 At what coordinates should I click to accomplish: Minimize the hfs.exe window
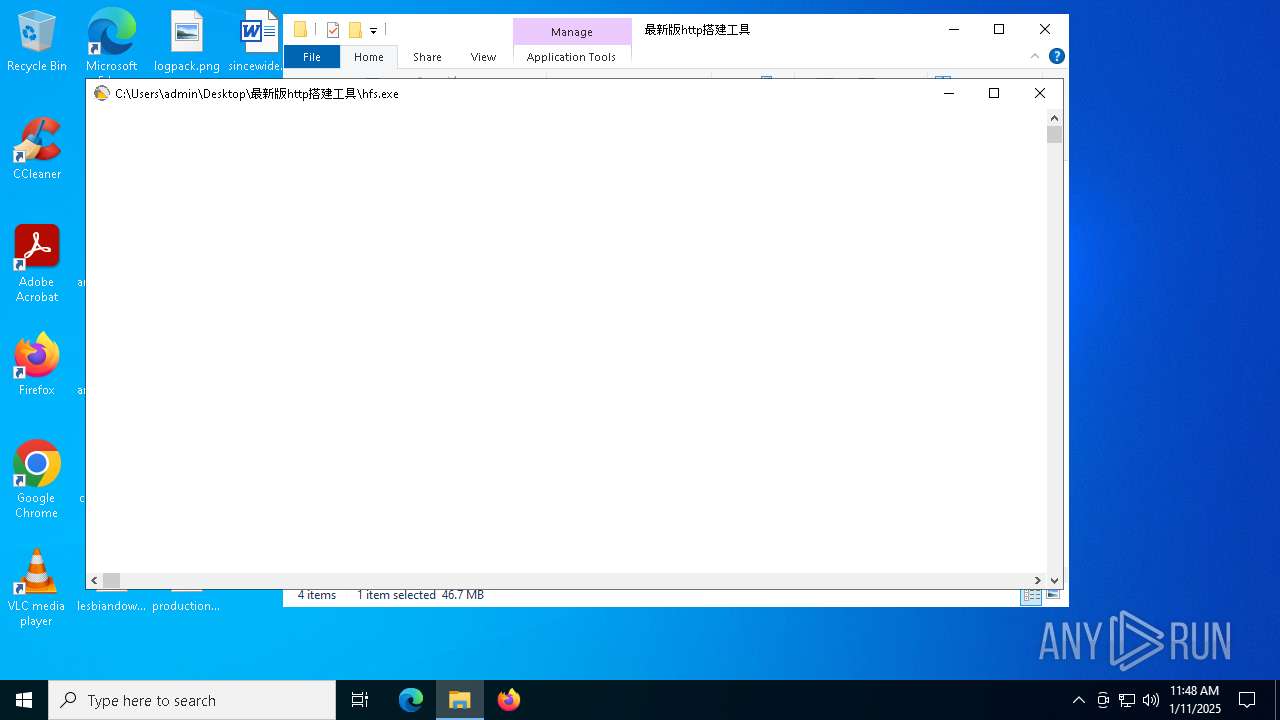tap(949, 93)
